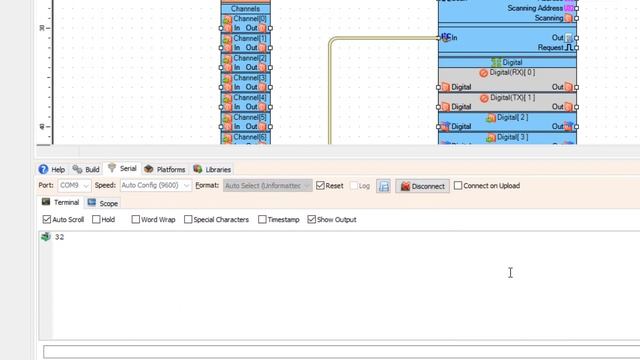Click Digital(TX)[1] Digital input pin icon

(445, 107)
